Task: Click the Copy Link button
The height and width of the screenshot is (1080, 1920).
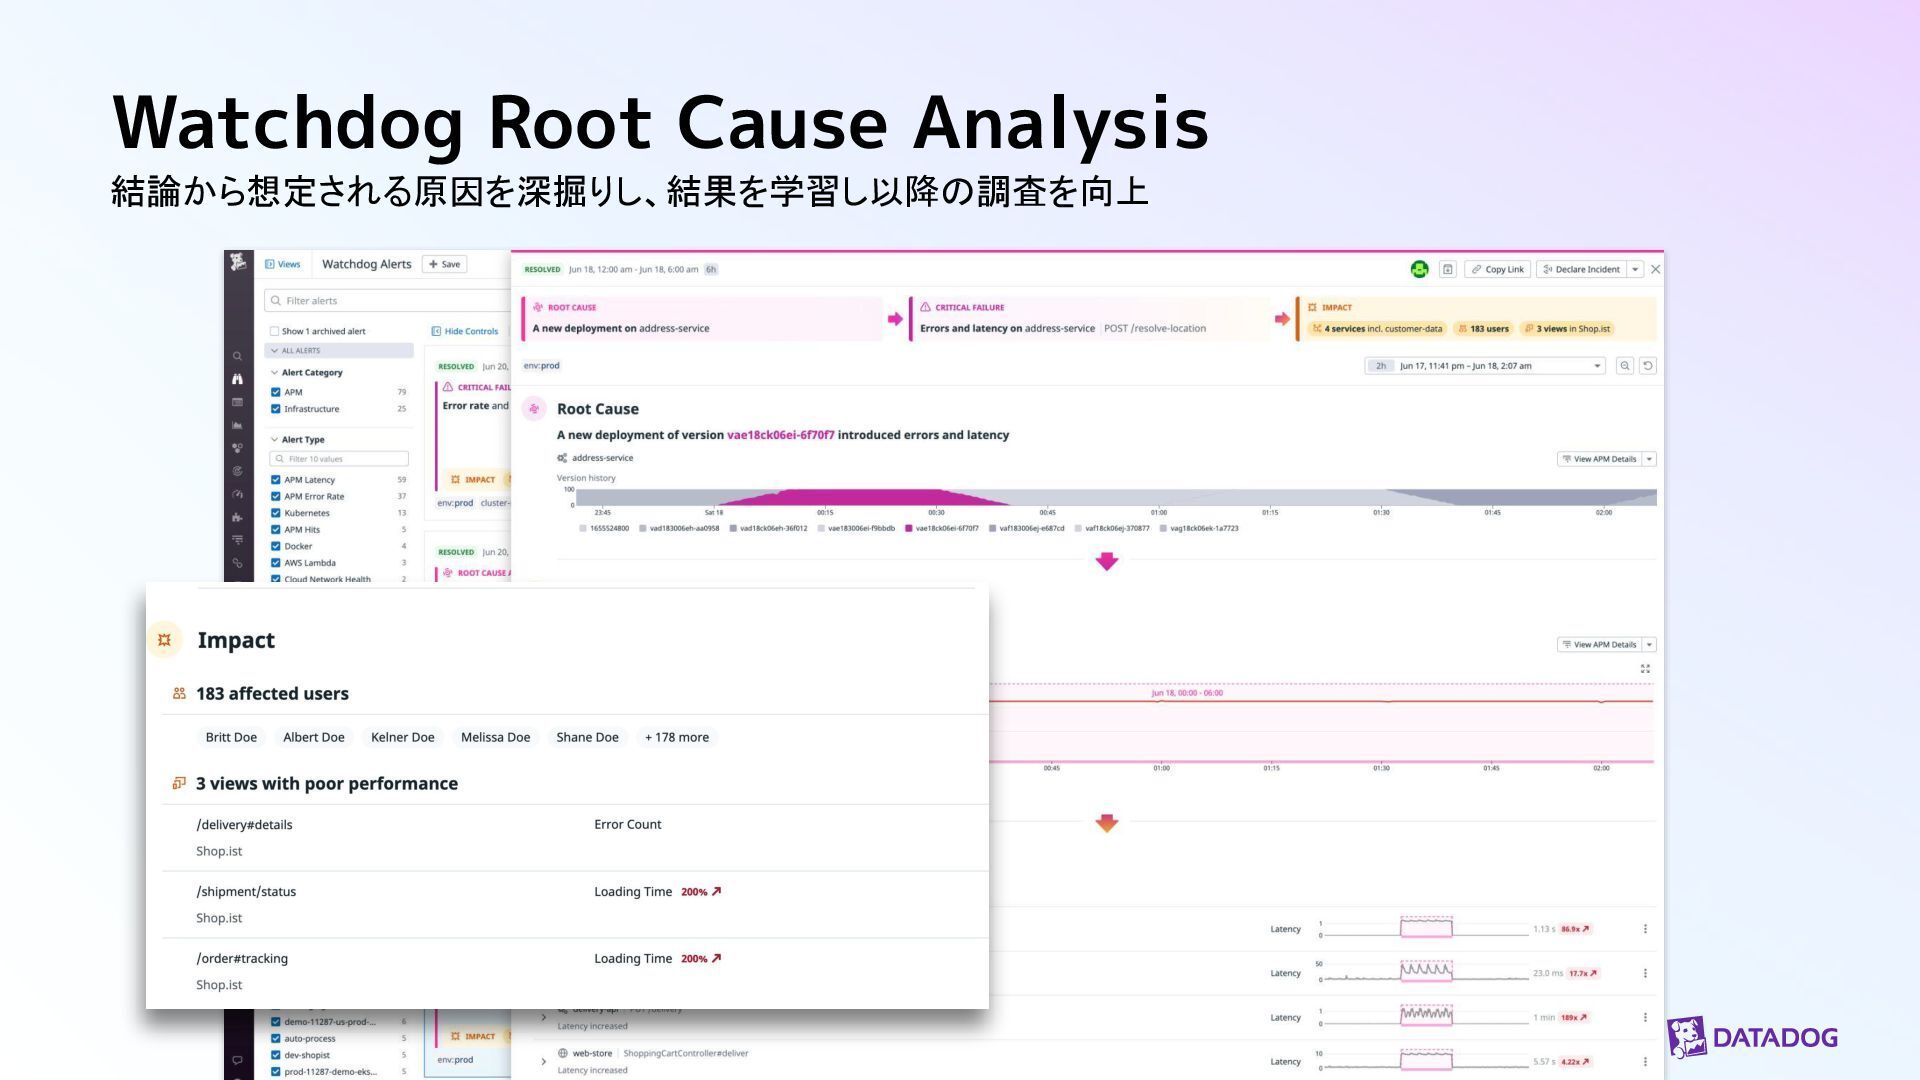Action: 1497,269
